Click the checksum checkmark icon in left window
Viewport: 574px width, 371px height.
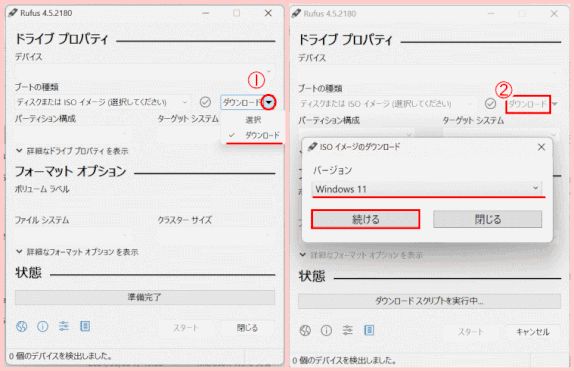click(205, 102)
